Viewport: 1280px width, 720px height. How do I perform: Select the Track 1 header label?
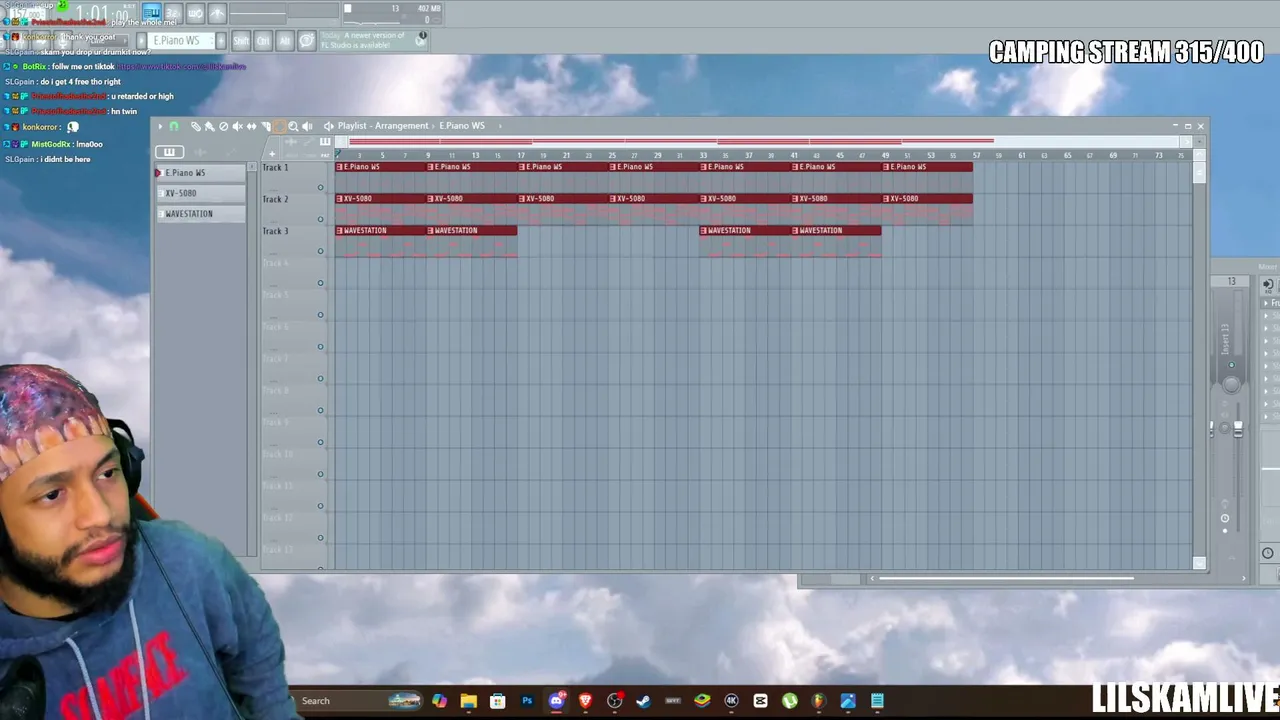[x=275, y=167]
